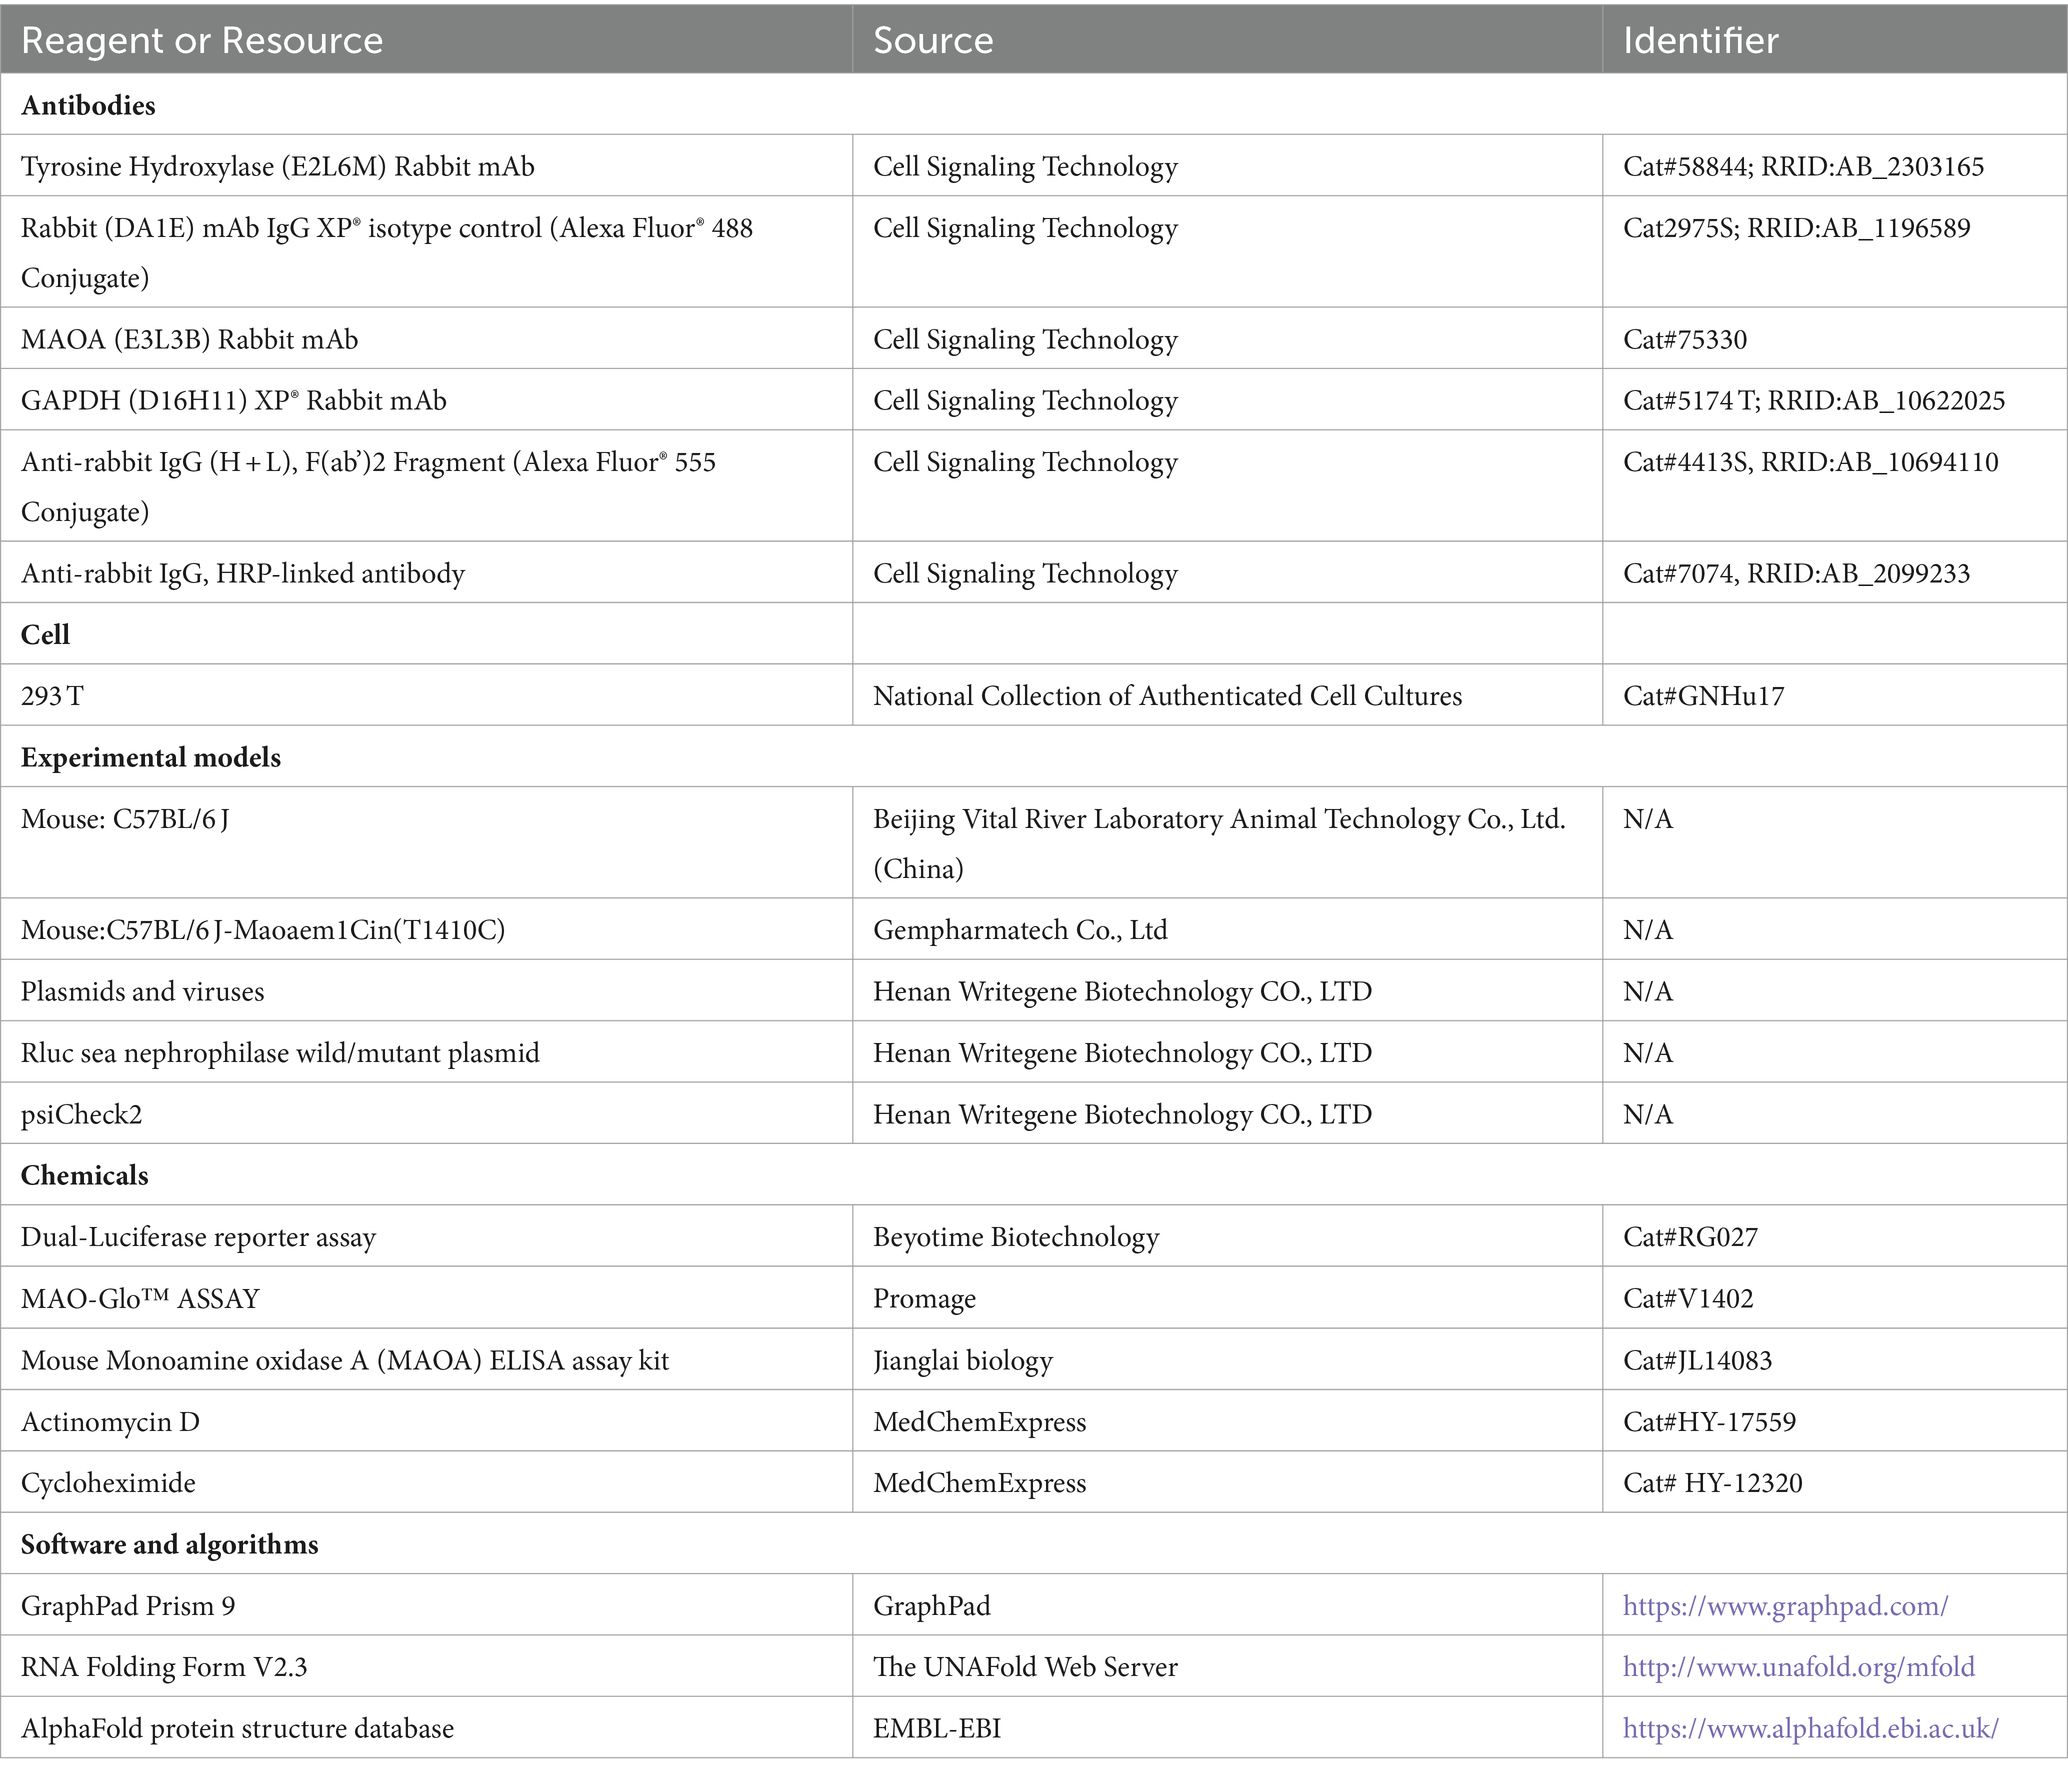Image resolution: width=2068 pixels, height=1776 pixels.
Task: Select the 'Antibodies' section heading
Action: 88,105
